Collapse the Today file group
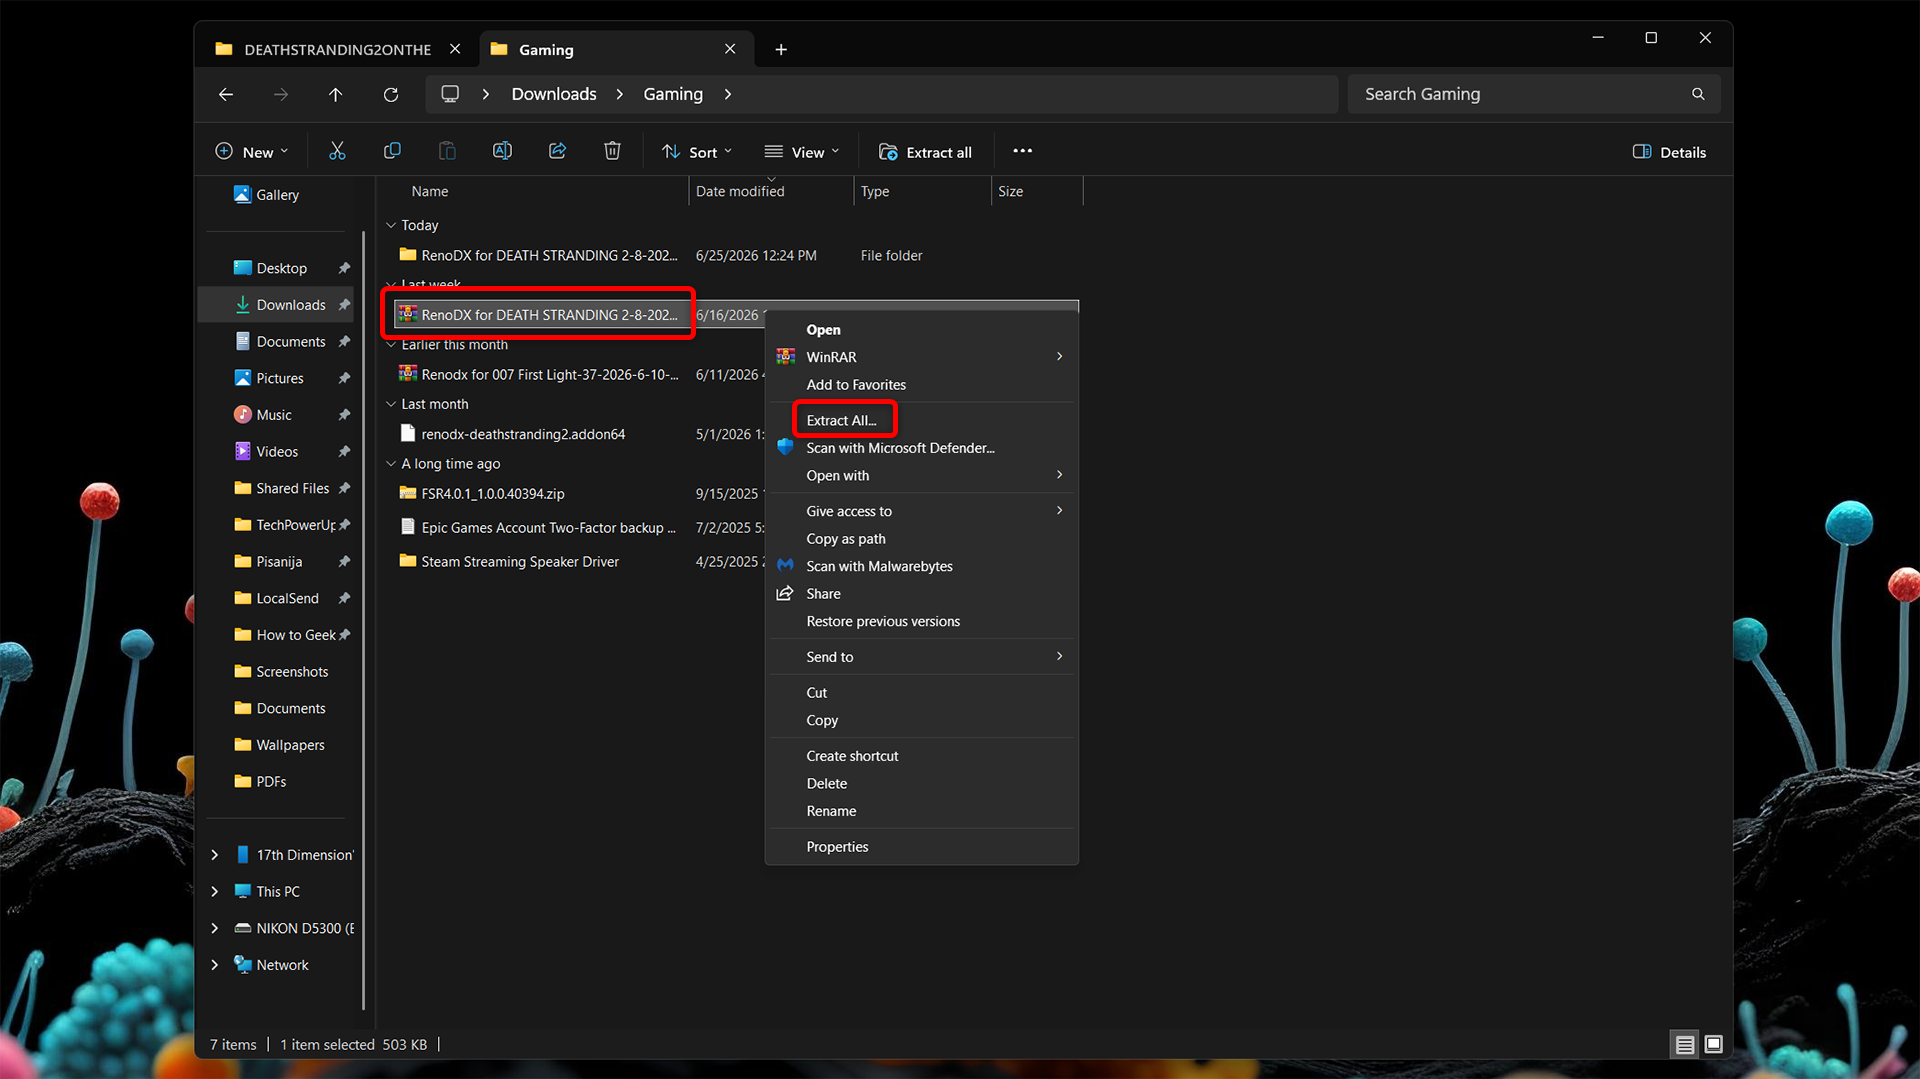The image size is (1920, 1079). coord(391,225)
